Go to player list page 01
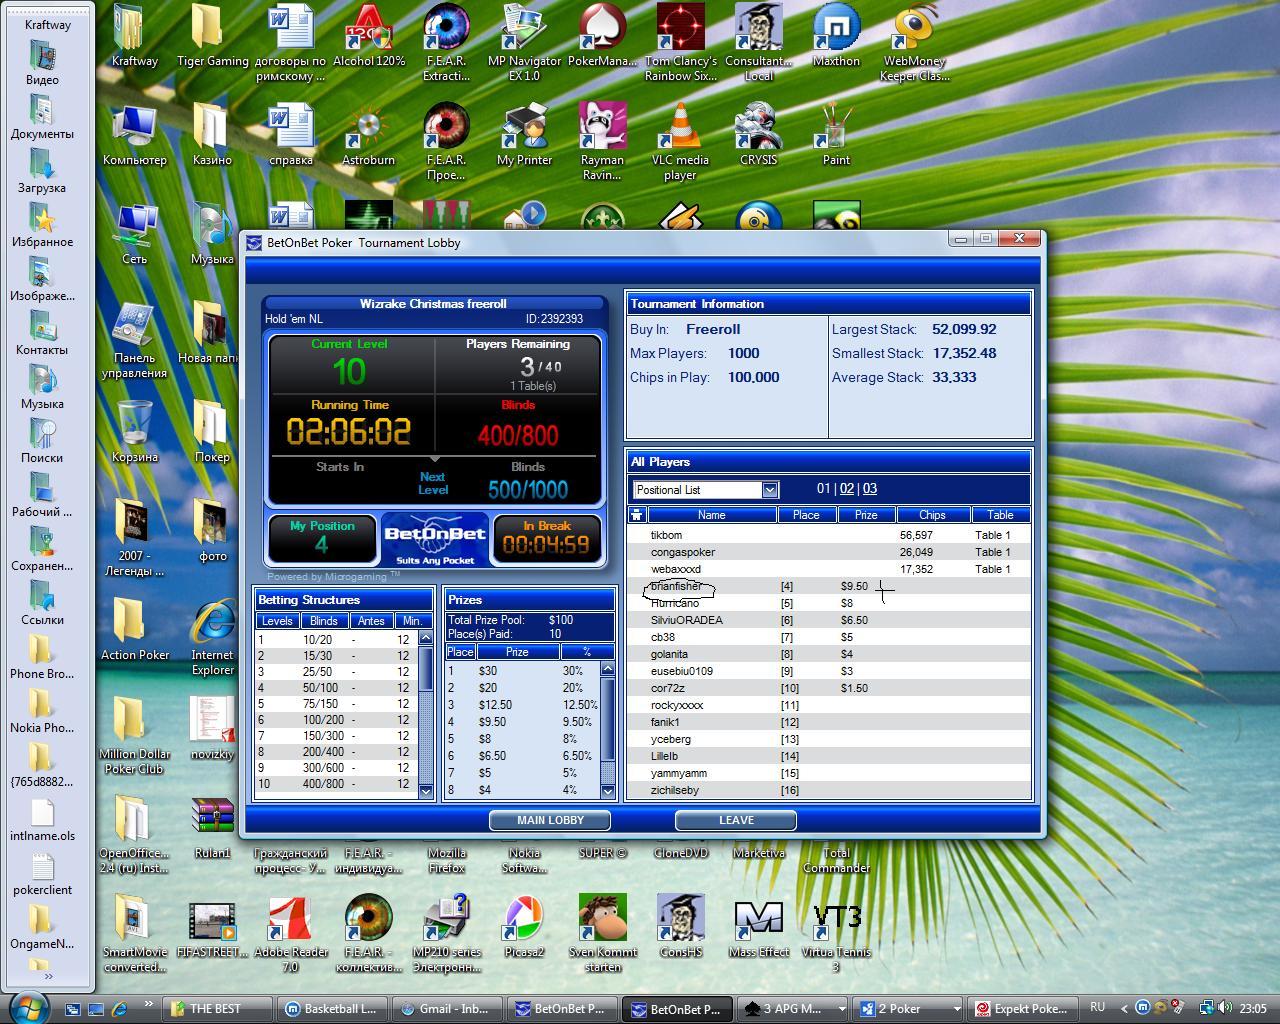Screen dimensions: 1280x1024 tap(824, 489)
